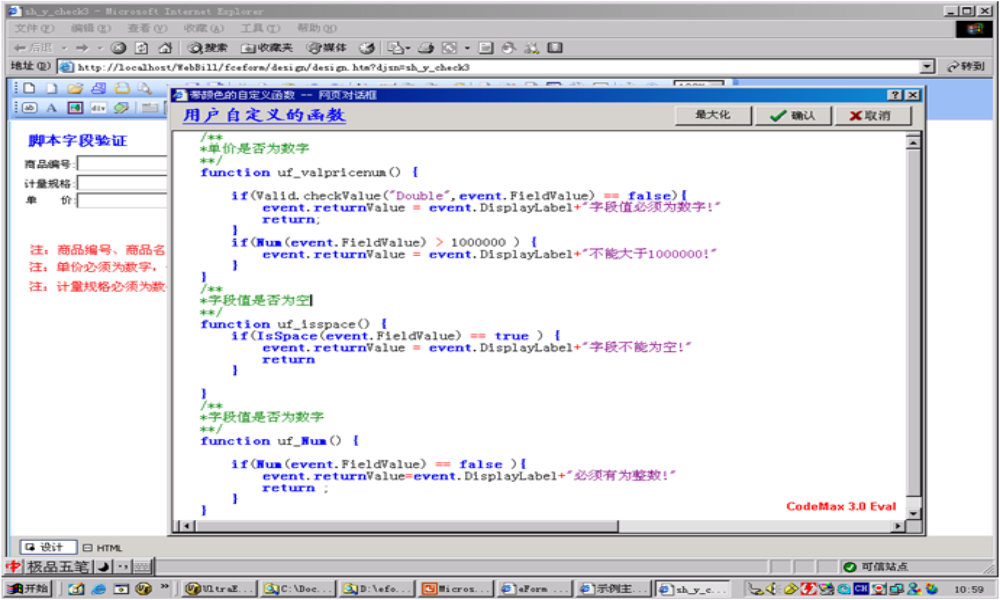Click the Open folder icon in designer toolbar
This screenshot has height=600, width=1000.
(x=75, y=89)
